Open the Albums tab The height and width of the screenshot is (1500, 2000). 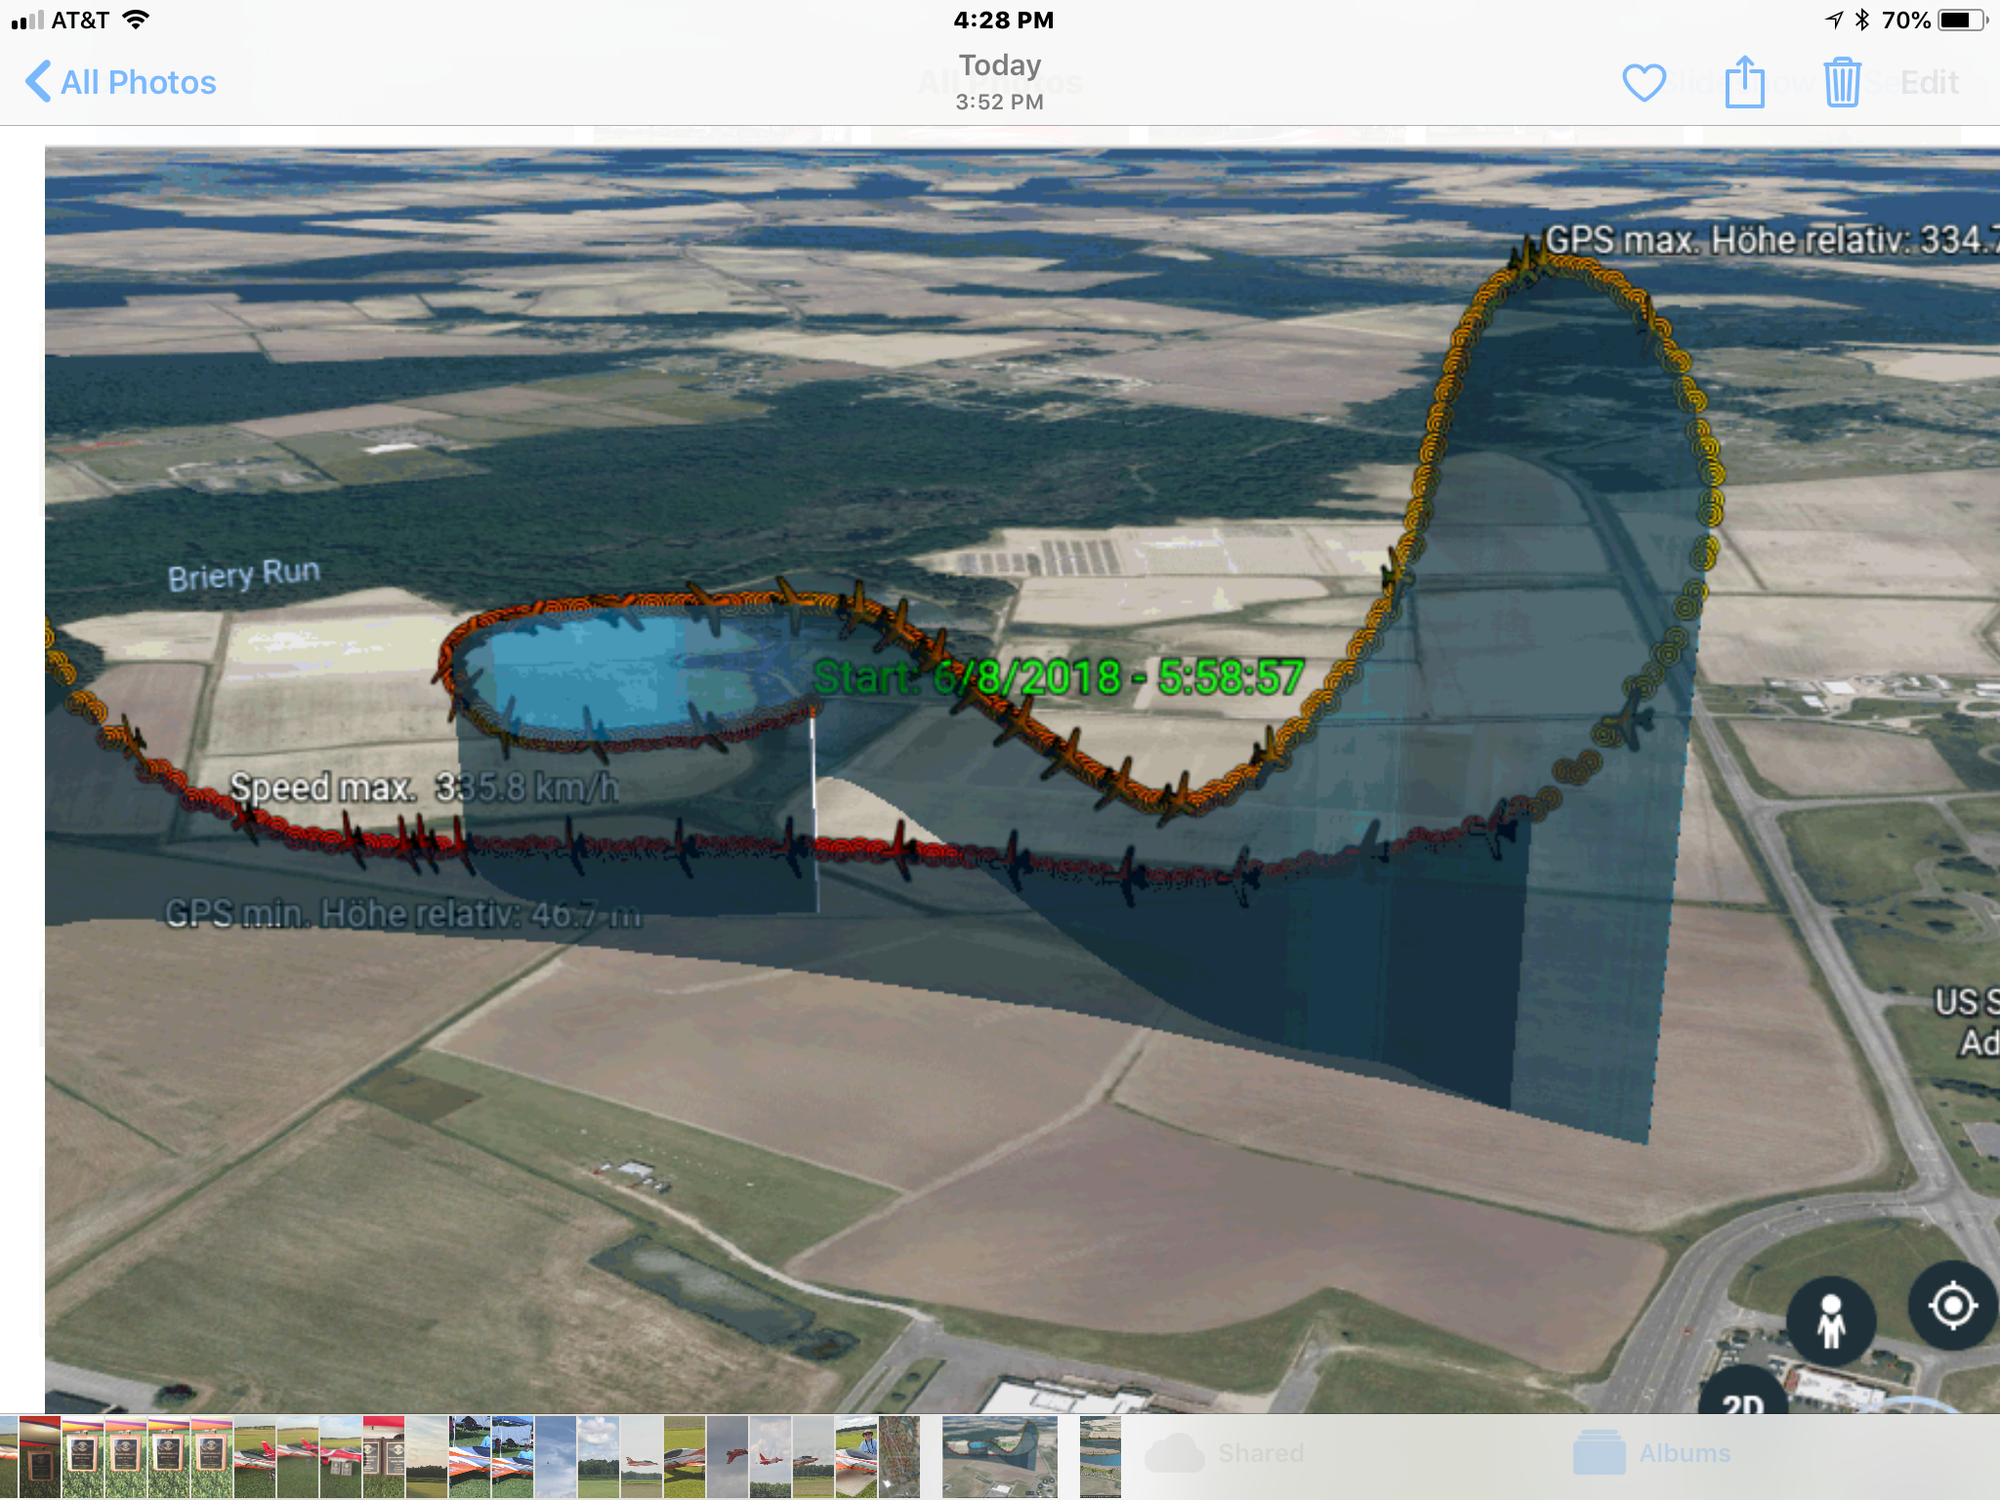1652,1453
